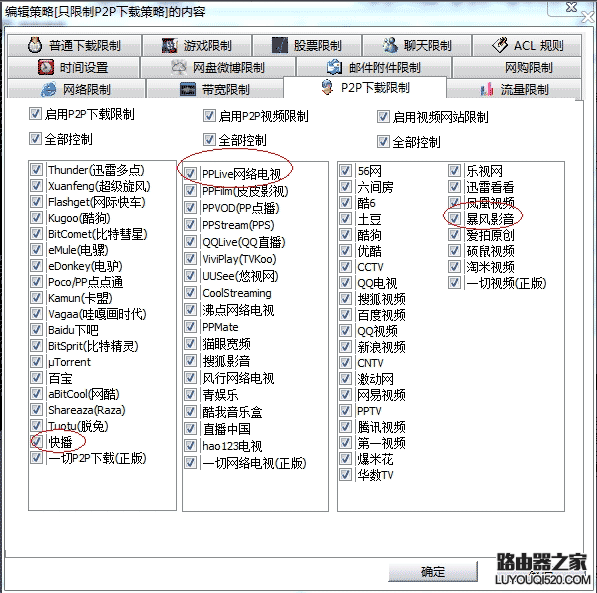Uncheck 全部控制 under 视频网站限制
Image resolution: width=597 pixels, height=593 pixels.
click(383, 142)
